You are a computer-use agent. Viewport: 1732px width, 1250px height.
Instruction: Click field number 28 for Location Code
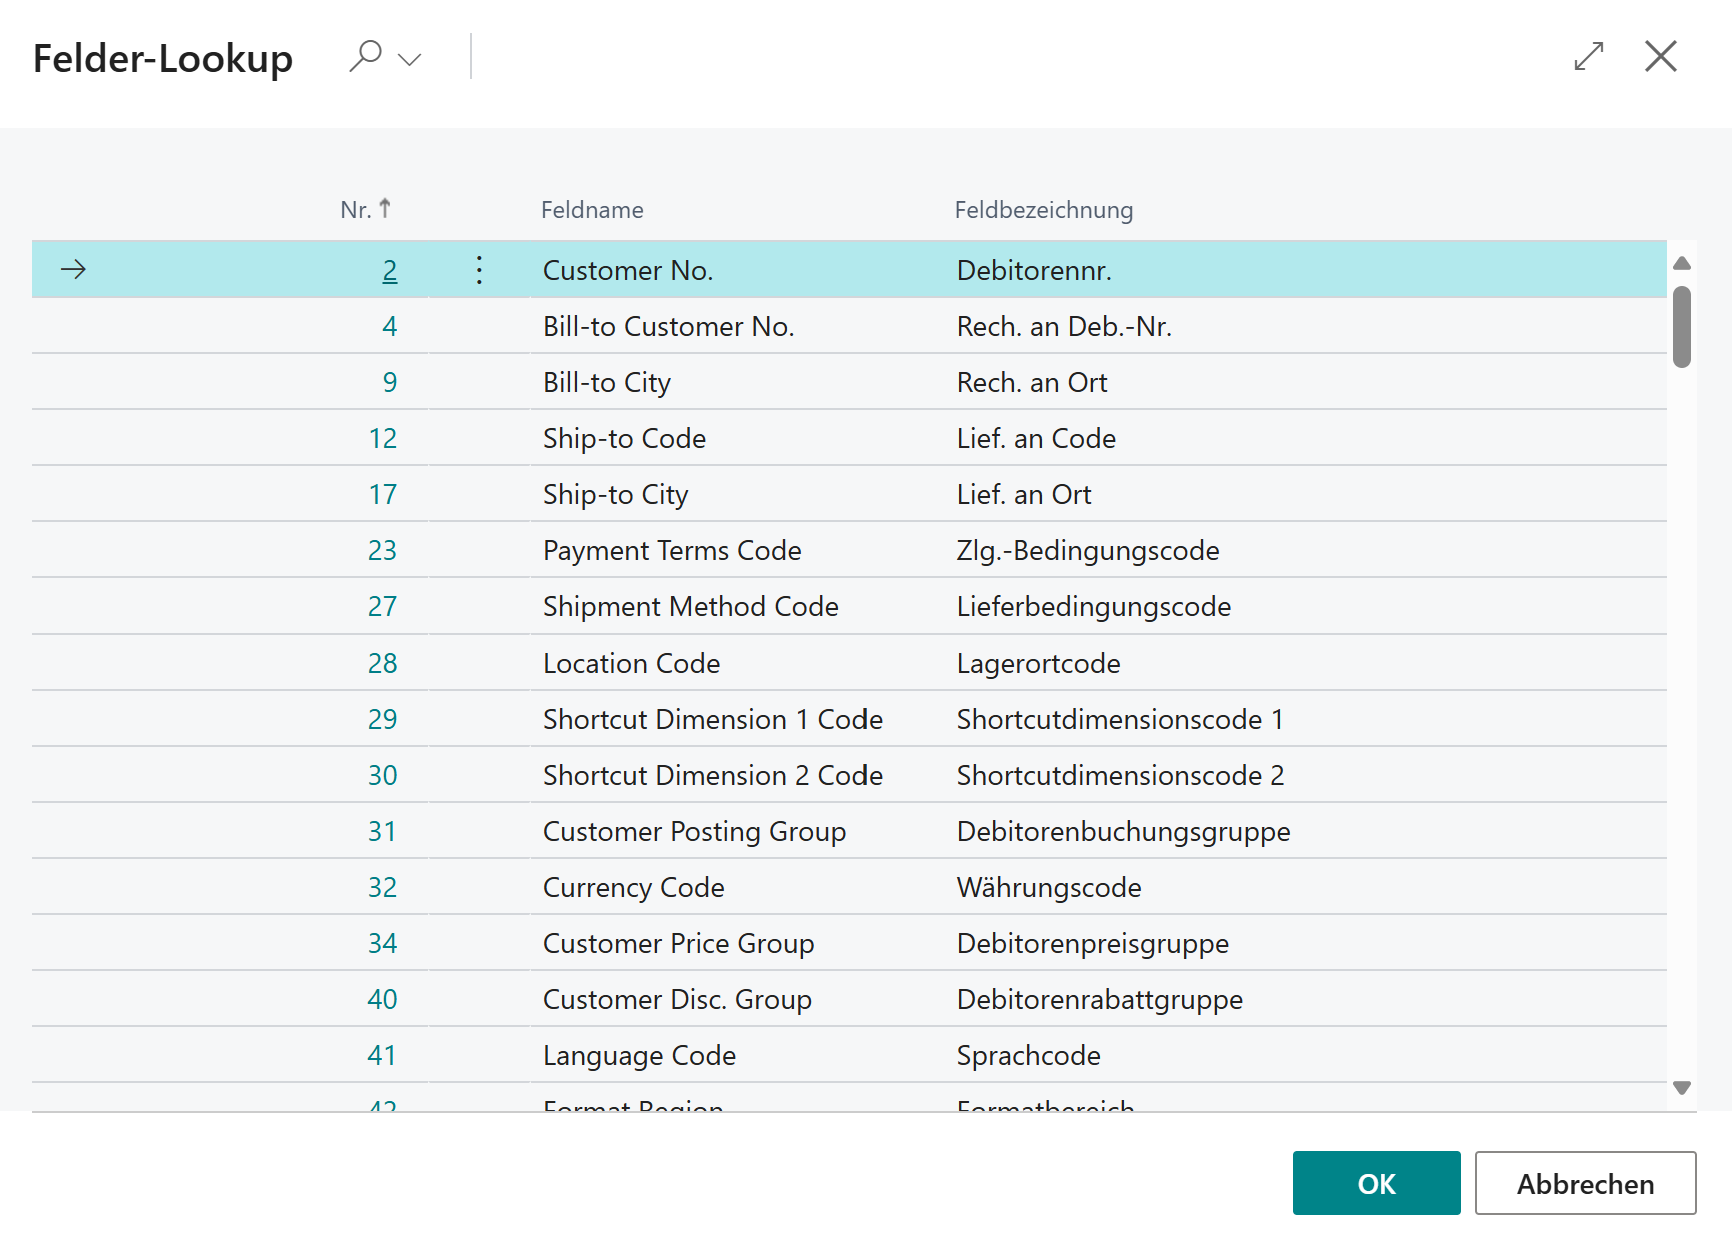point(382,663)
